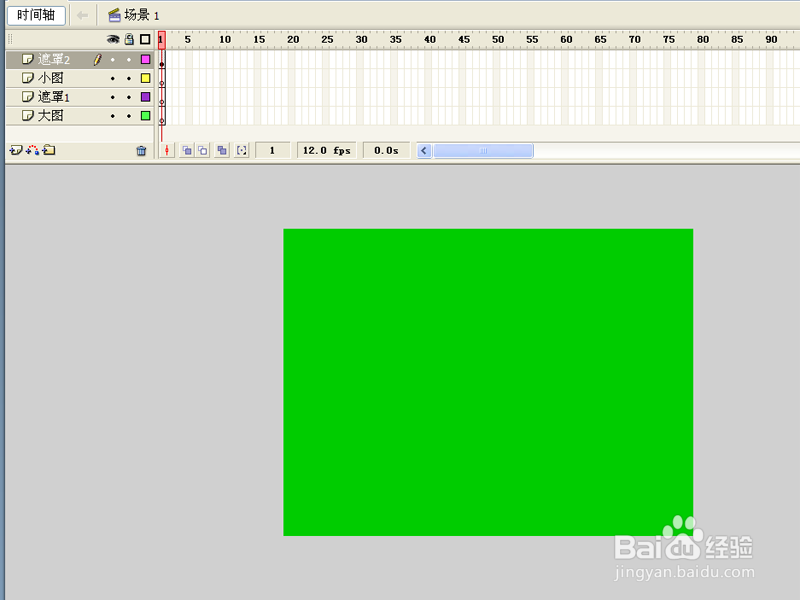This screenshot has width=800, height=600.
Task: Click the 0.0s elapsed time field
Action: pyautogui.click(x=386, y=151)
